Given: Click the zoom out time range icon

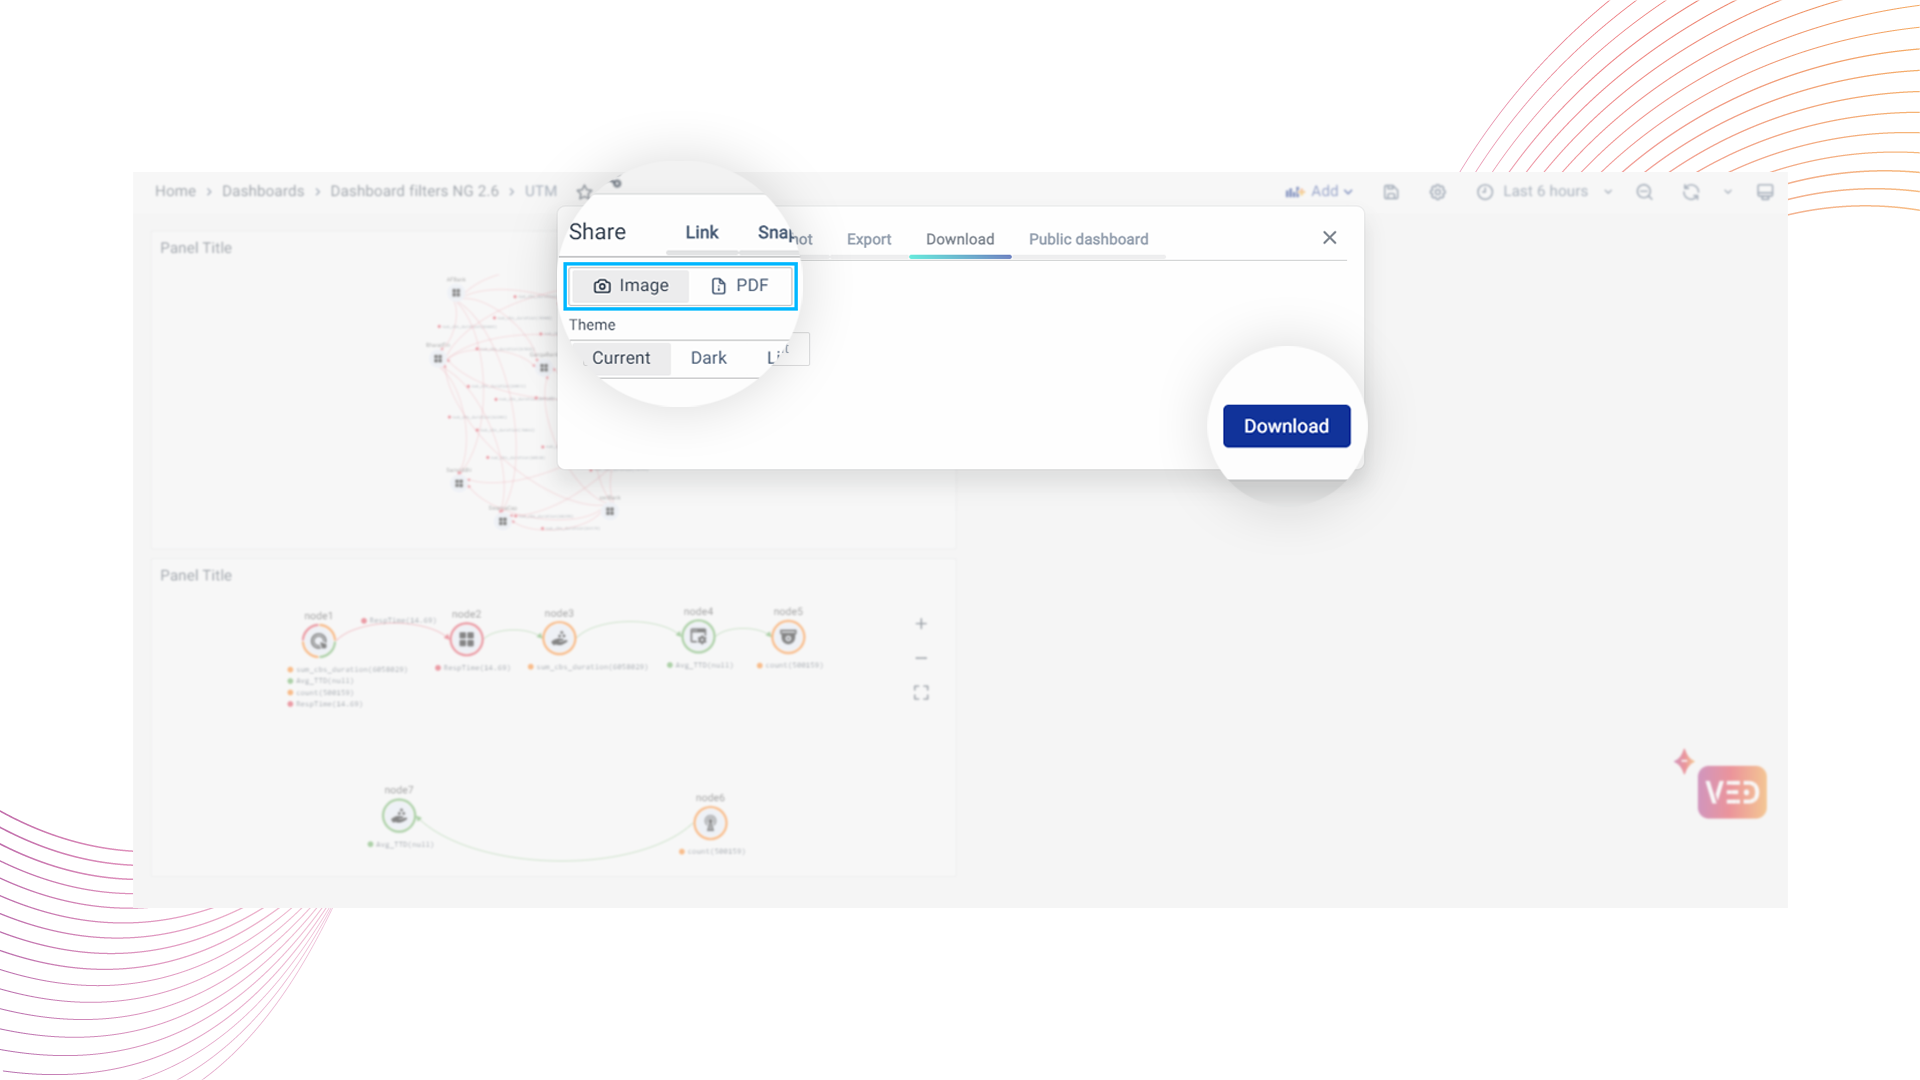Looking at the screenshot, I should pyautogui.click(x=1644, y=192).
